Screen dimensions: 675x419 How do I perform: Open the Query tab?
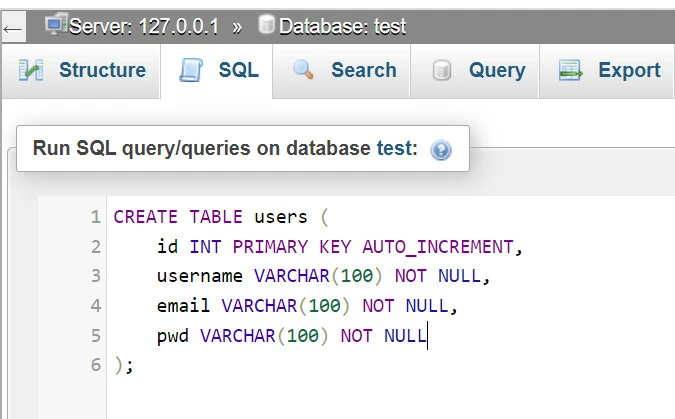tap(496, 70)
